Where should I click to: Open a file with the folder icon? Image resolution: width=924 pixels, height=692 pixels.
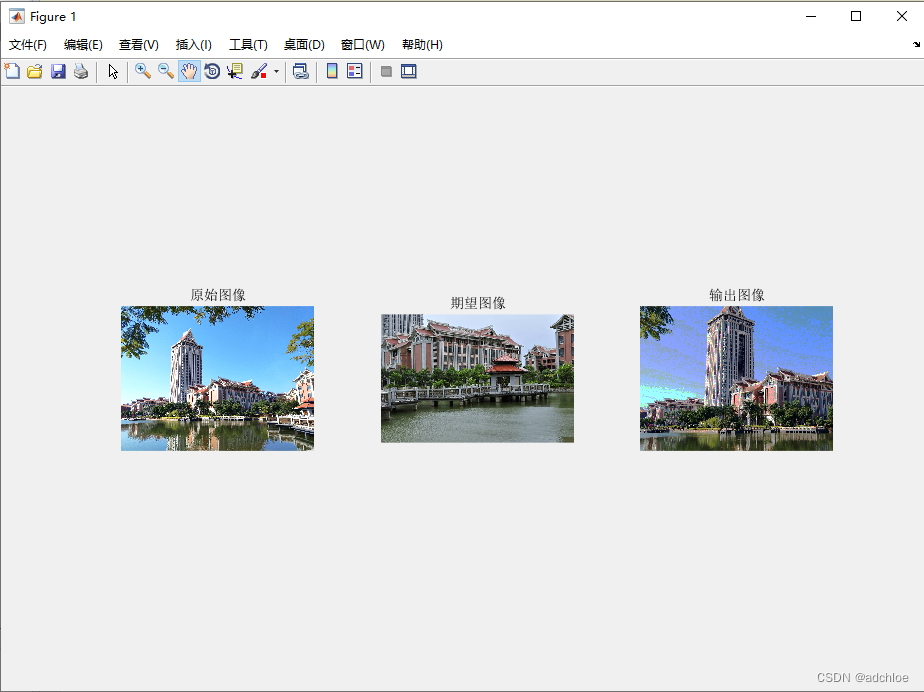35,71
